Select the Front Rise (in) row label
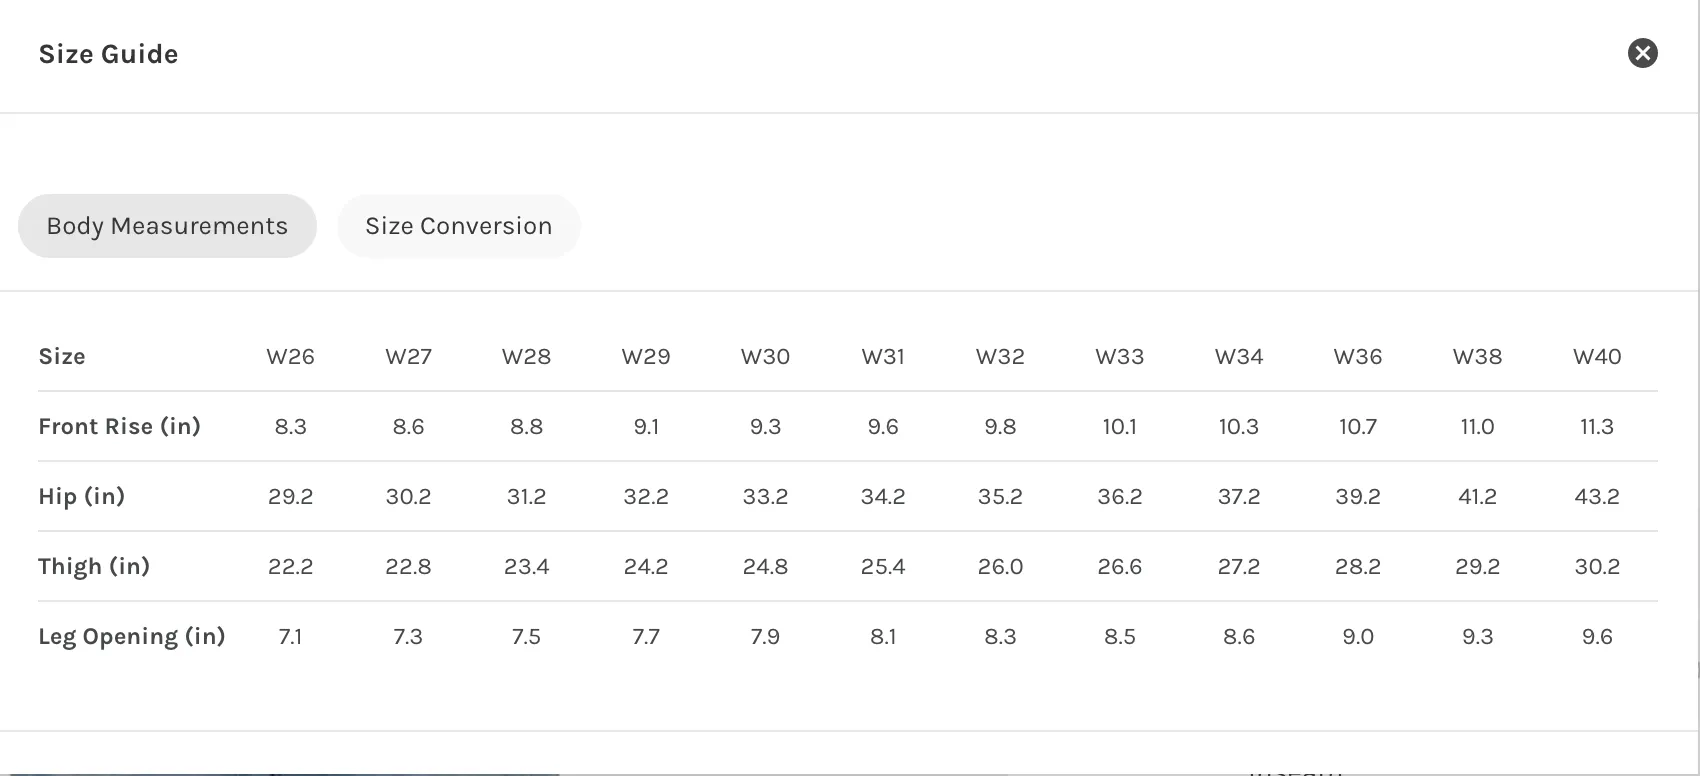 click(x=120, y=427)
